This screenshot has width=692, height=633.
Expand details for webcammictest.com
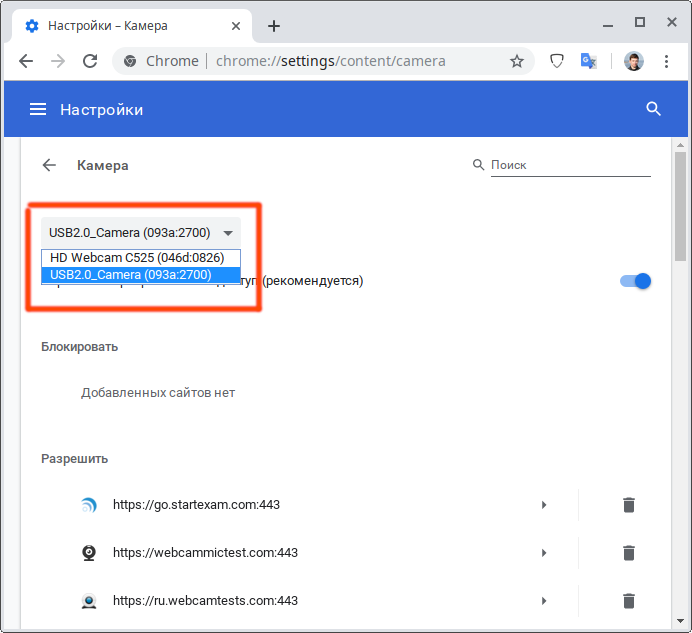[544, 553]
